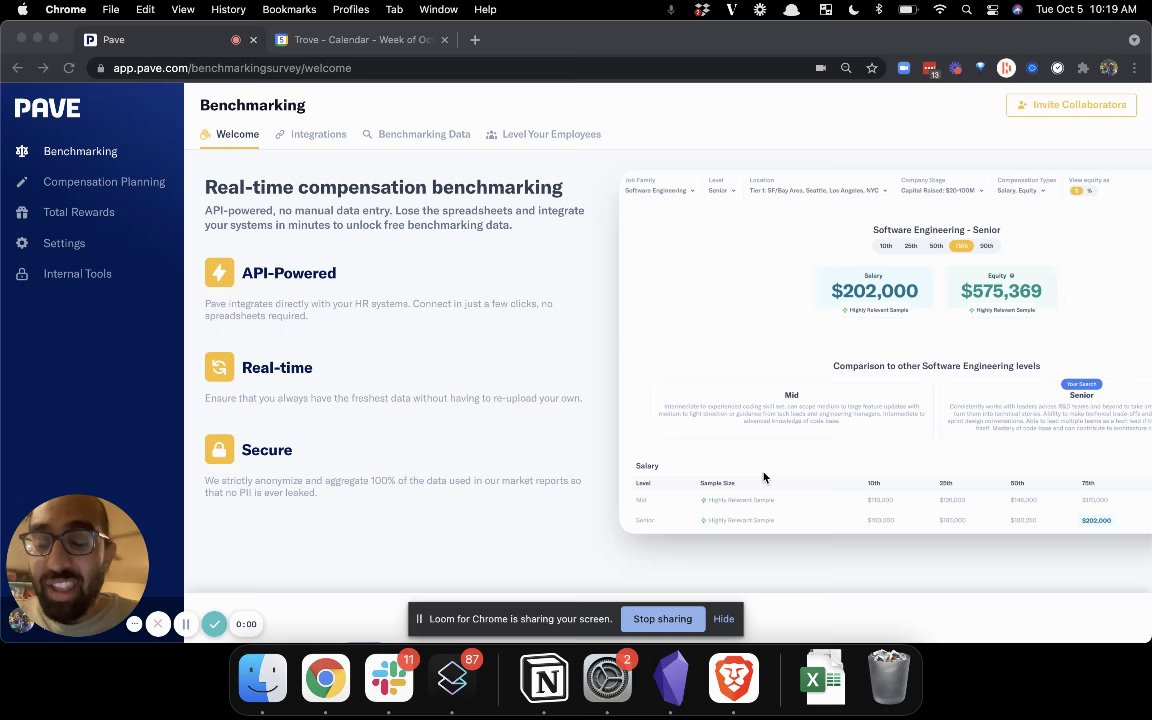Select the 25th percentile pill
Screen dimensions: 1152x720
pos(911,246)
